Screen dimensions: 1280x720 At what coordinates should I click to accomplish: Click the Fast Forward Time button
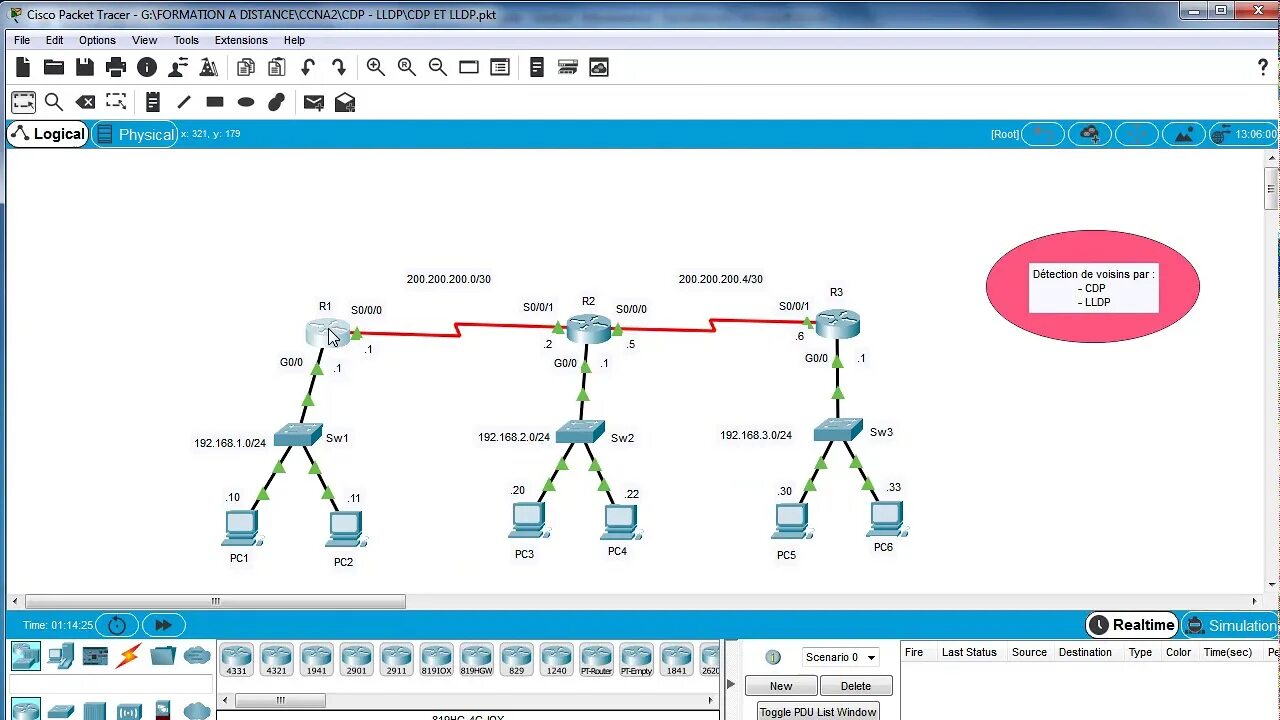pyautogui.click(x=163, y=625)
